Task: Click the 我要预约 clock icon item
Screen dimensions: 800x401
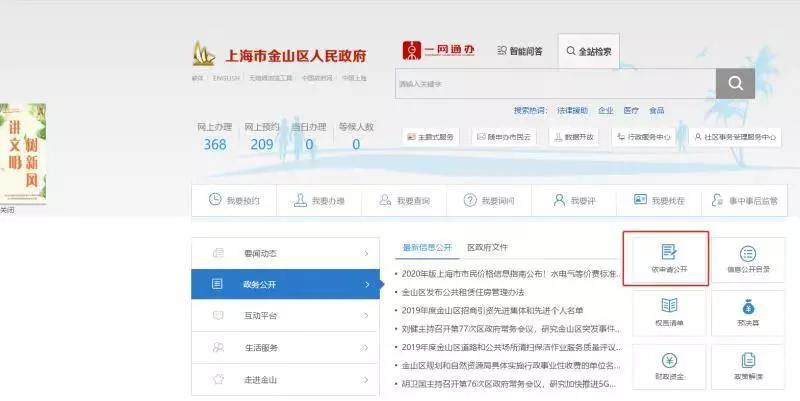Action: [233, 200]
